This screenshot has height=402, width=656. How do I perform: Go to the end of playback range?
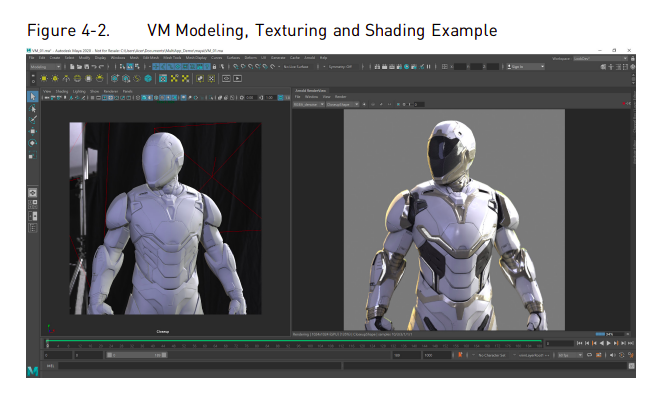(x=631, y=343)
